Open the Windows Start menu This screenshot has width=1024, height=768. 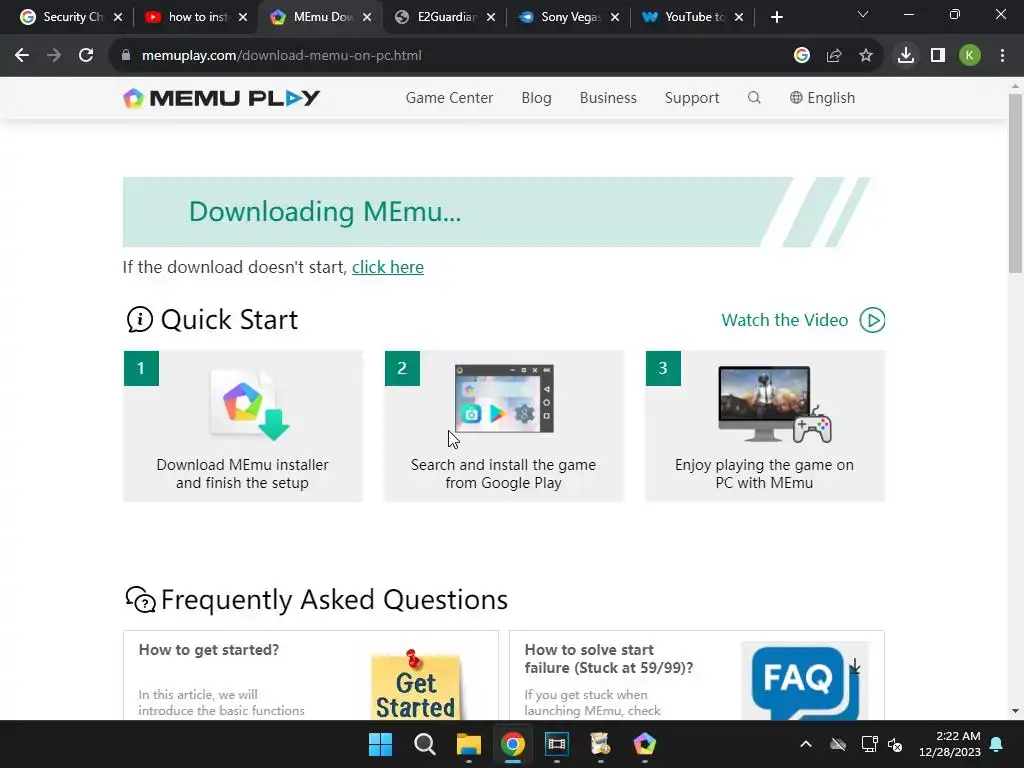[380, 744]
